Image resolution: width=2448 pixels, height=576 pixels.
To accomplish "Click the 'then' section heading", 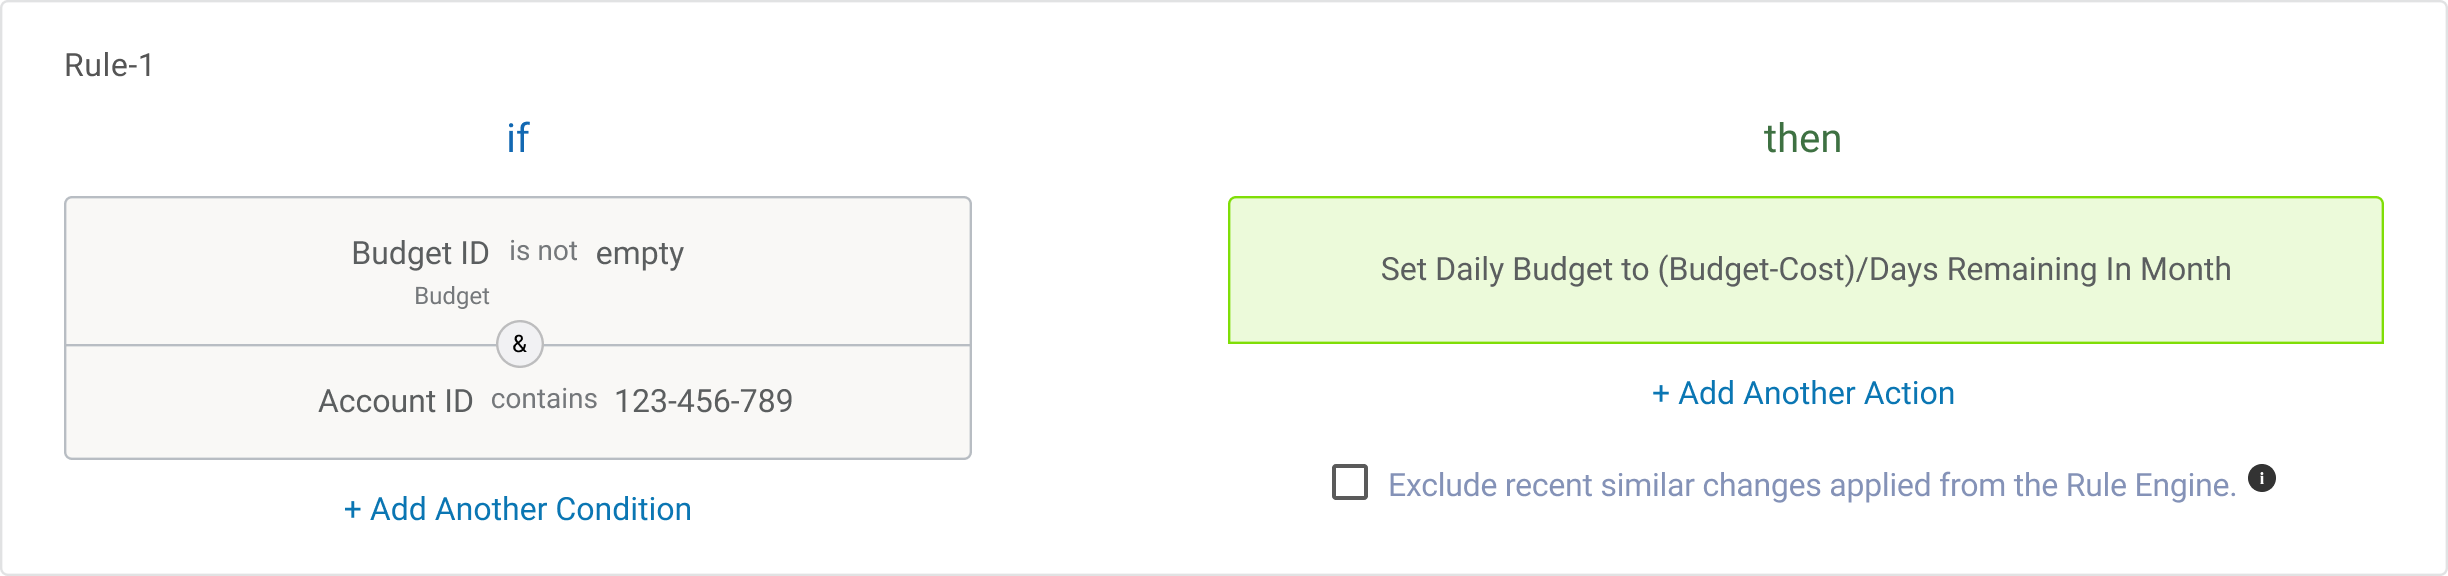I will pyautogui.click(x=1803, y=138).
